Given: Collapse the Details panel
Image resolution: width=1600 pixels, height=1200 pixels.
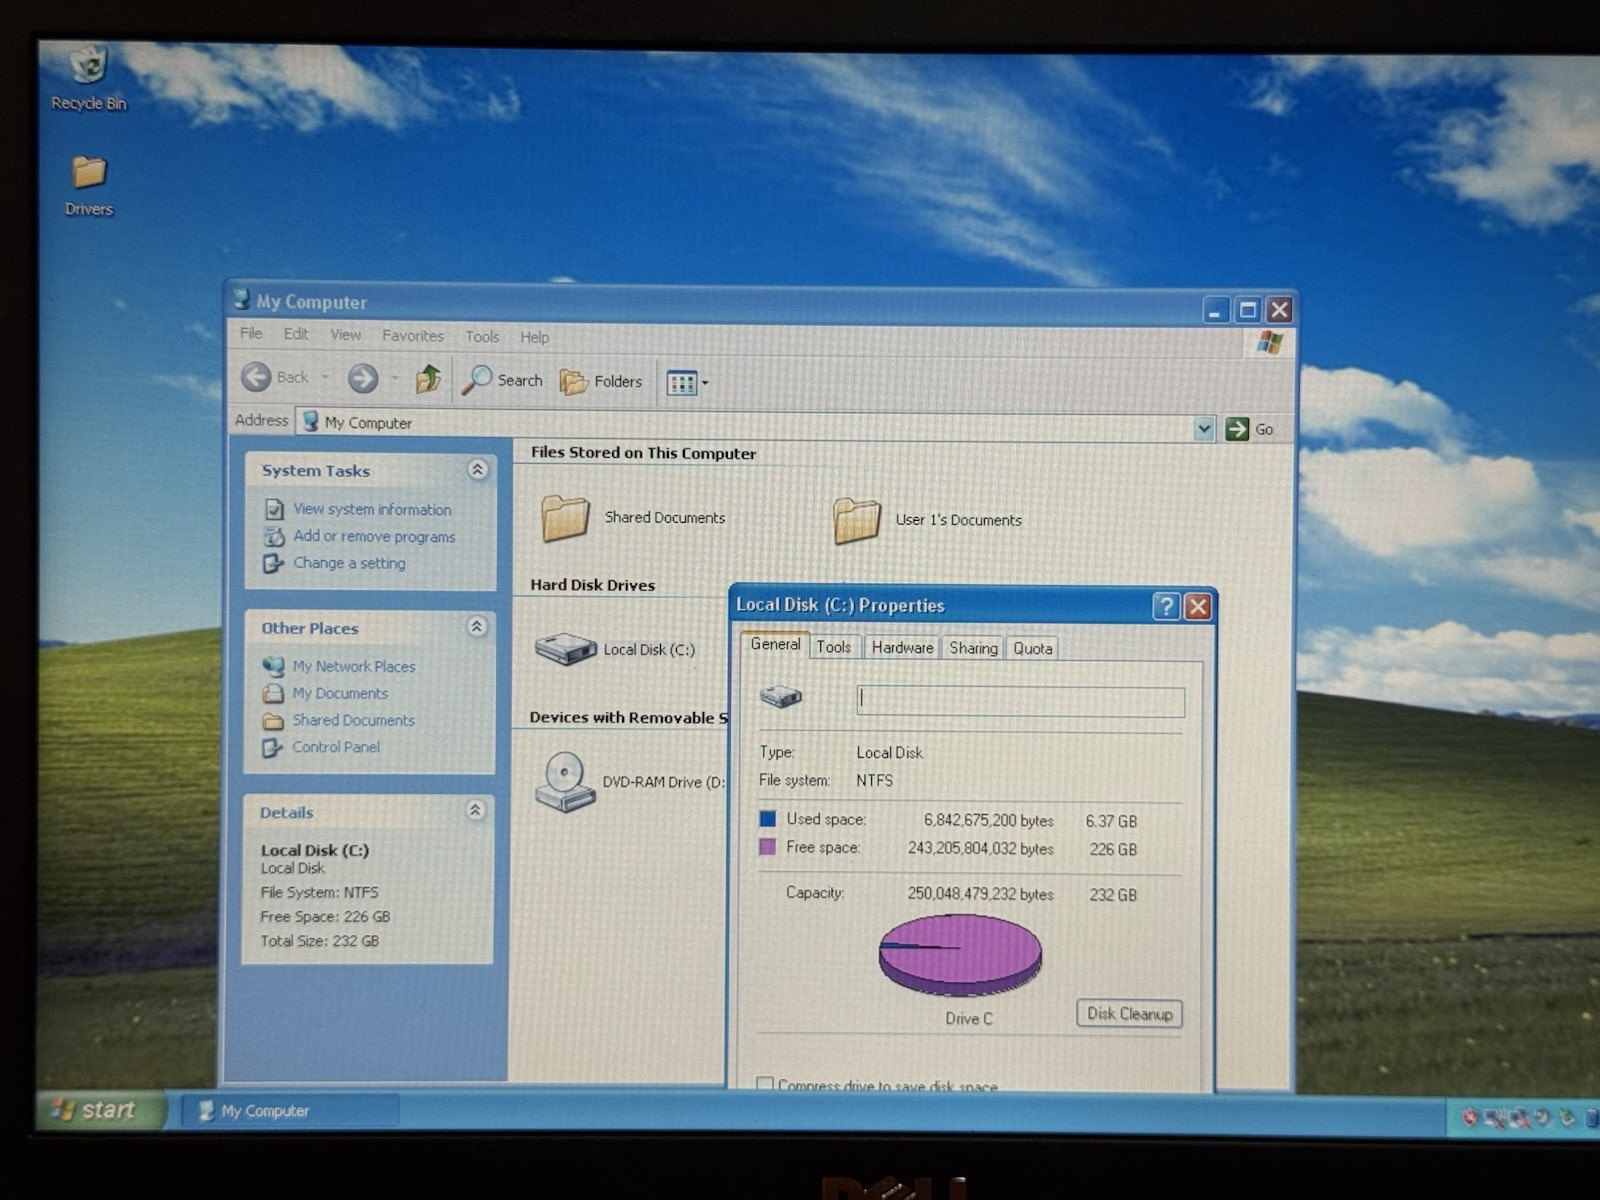Looking at the screenshot, I should (476, 810).
